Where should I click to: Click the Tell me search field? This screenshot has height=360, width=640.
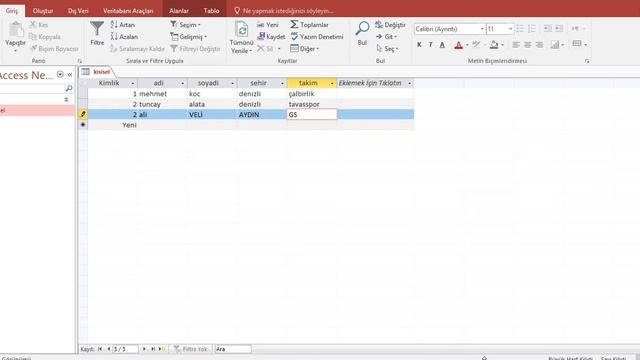point(284,11)
